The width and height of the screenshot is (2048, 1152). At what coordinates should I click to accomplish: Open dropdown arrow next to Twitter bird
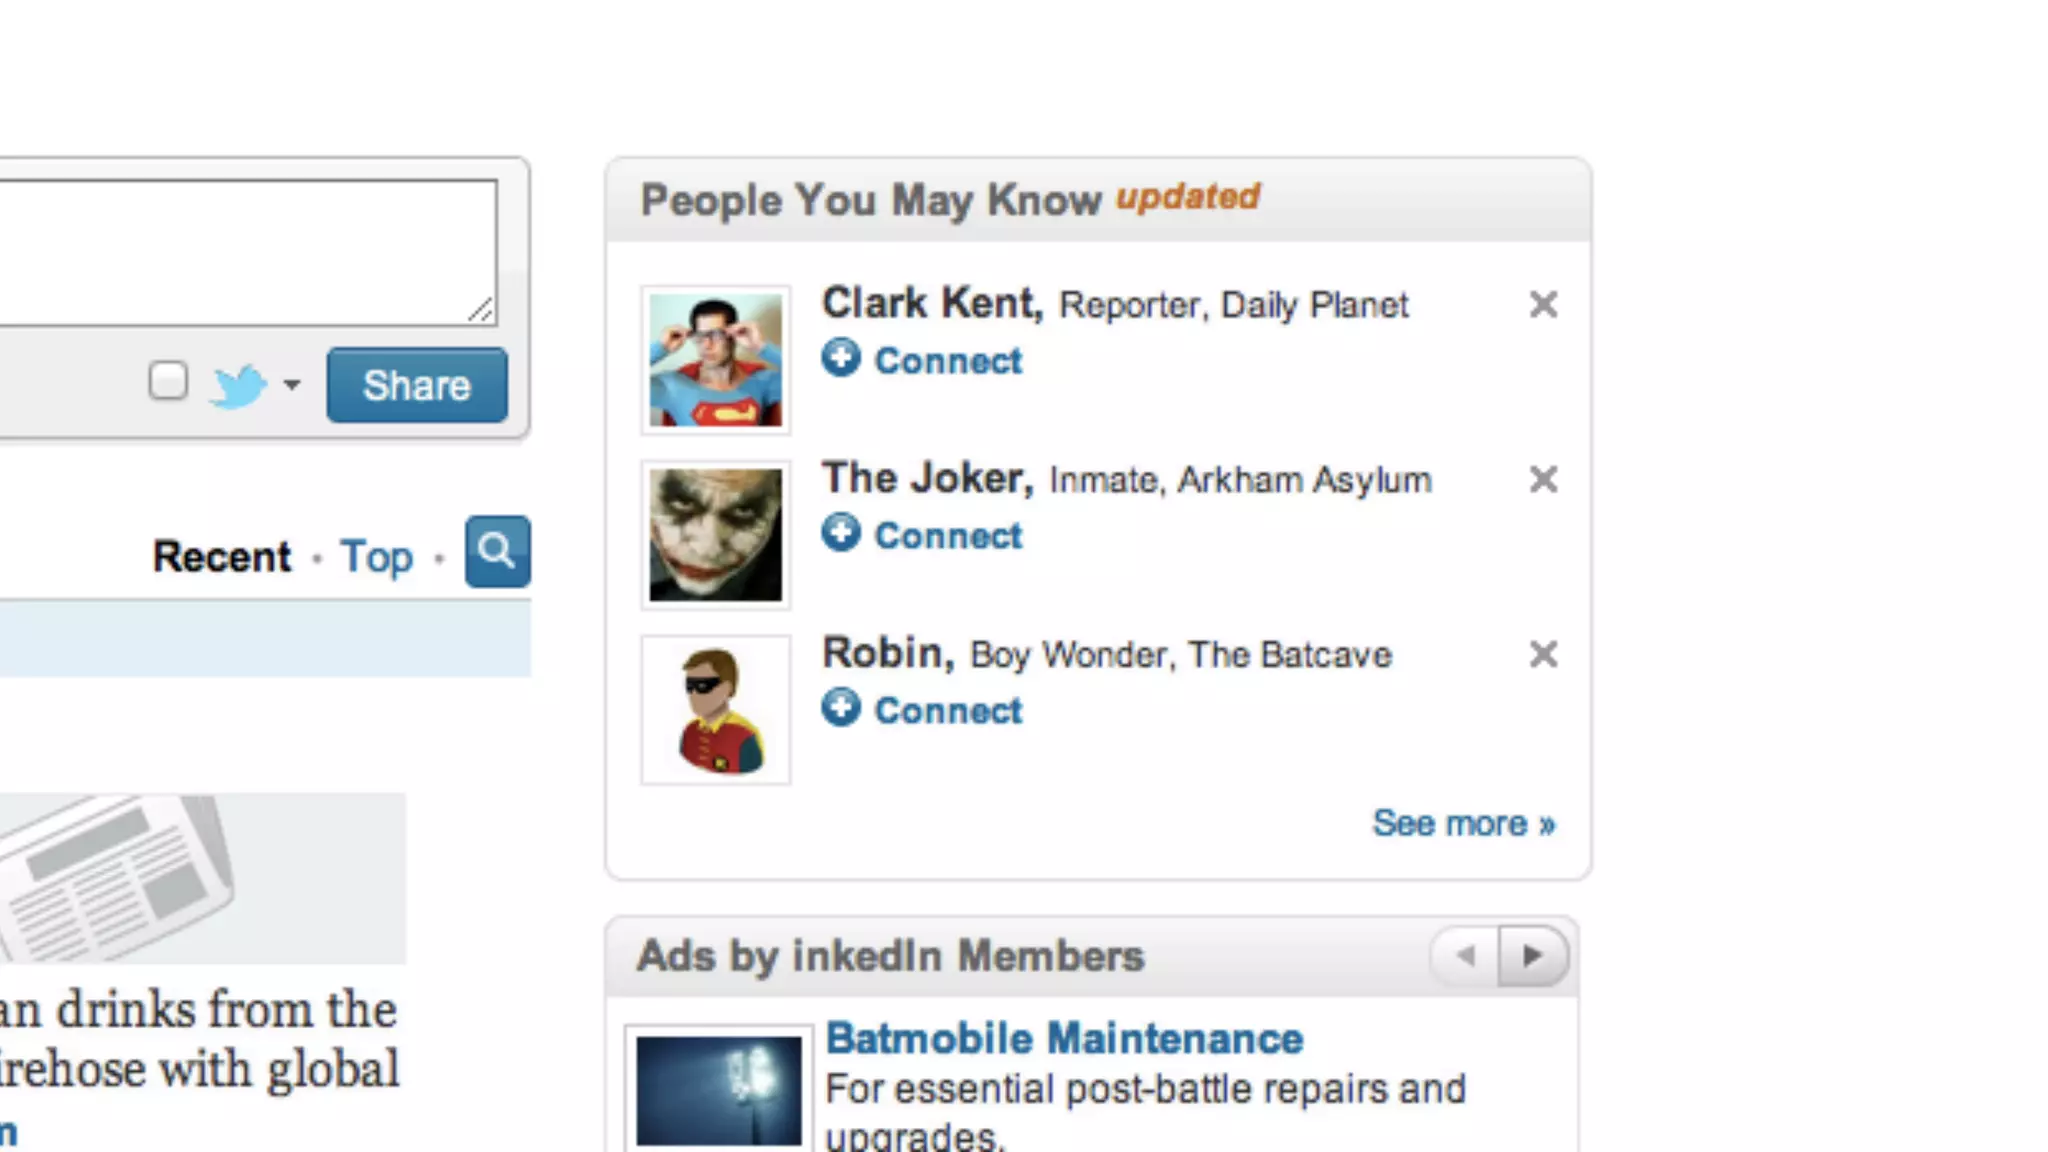point(292,384)
